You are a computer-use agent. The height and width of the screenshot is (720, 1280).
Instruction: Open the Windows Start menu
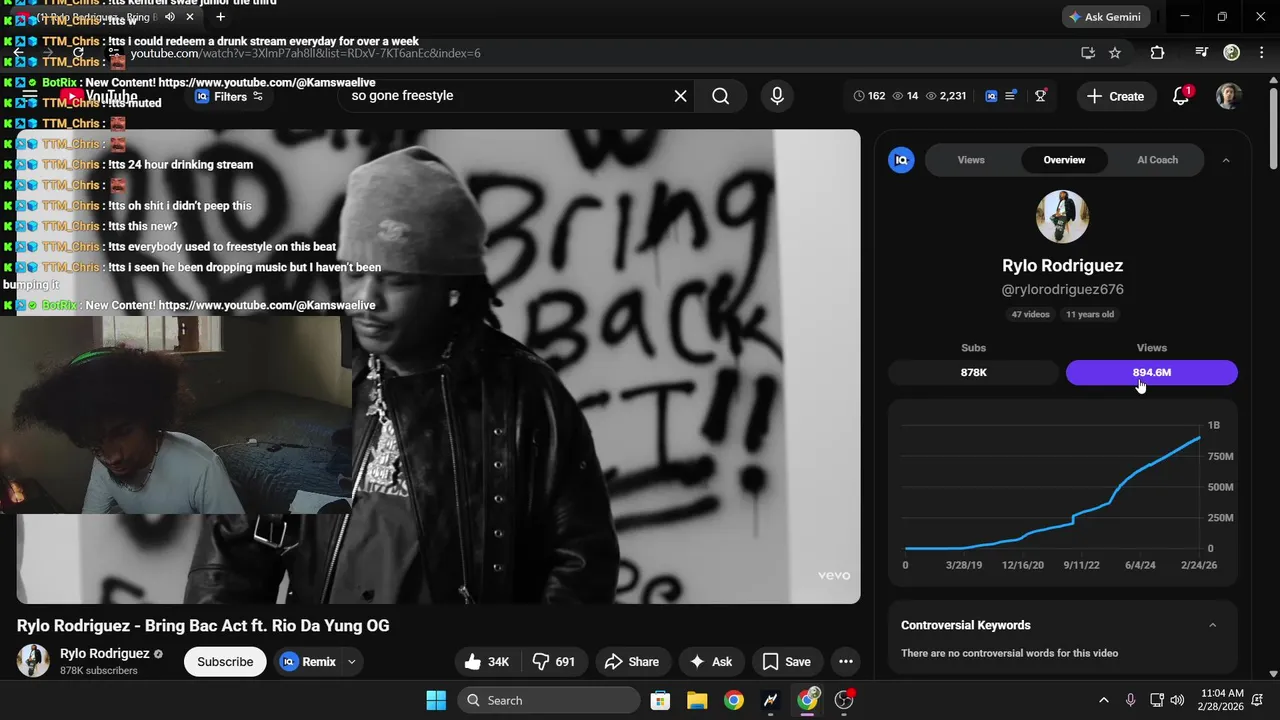[x=436, y=700]
